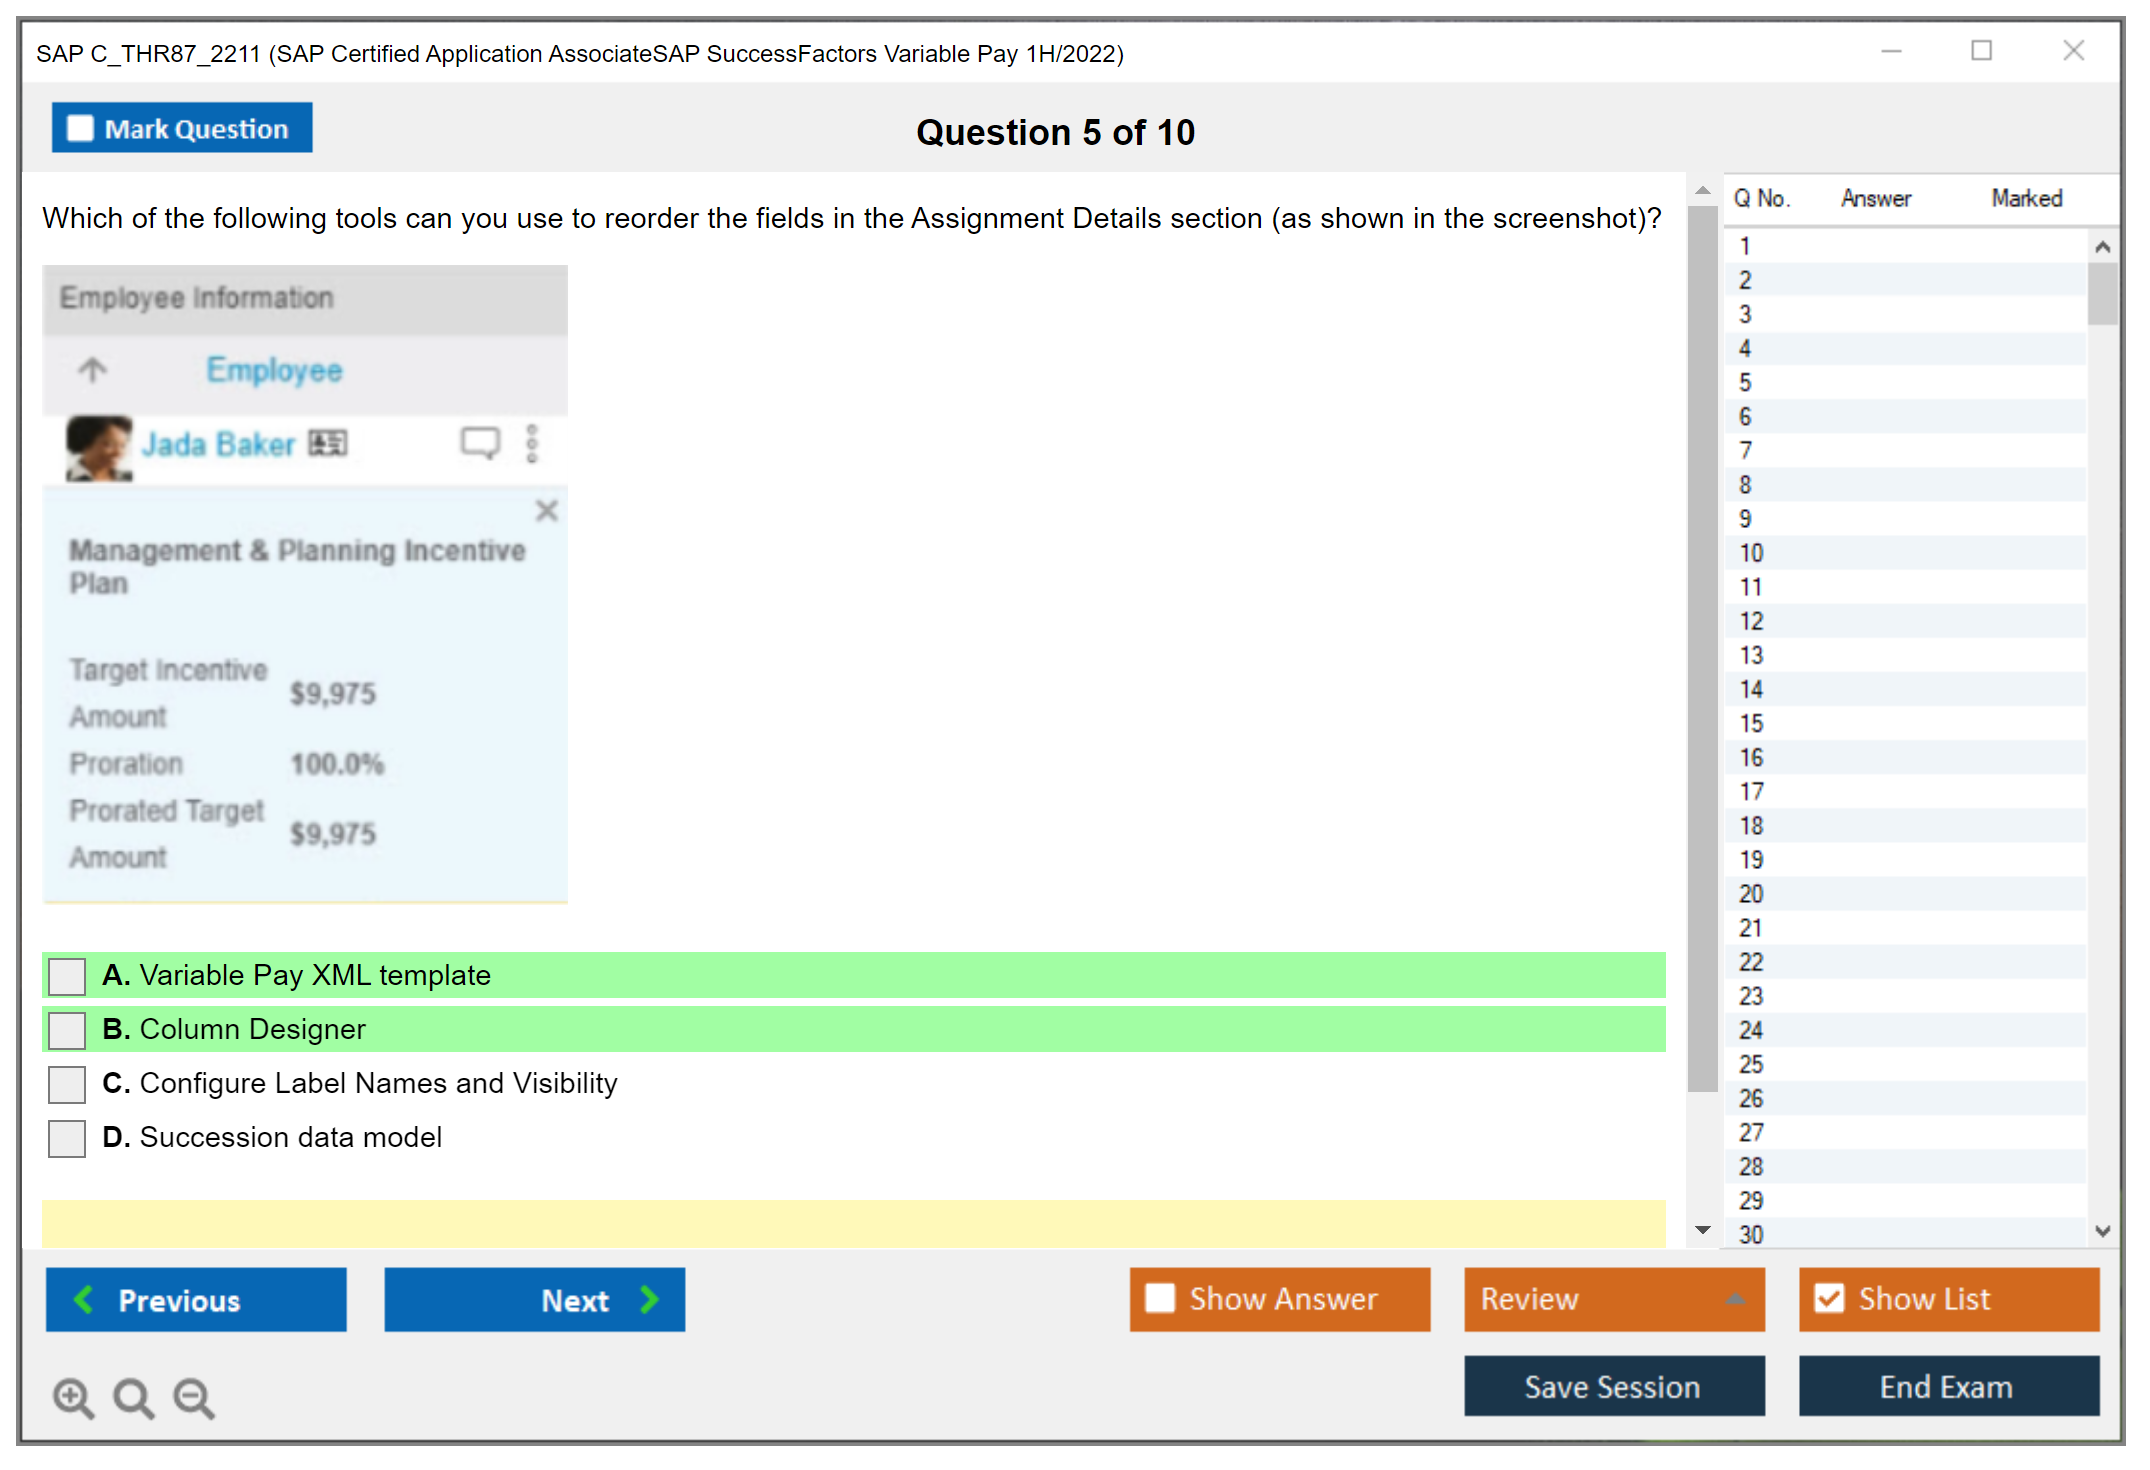Open the three-dot menu beside Jada Baker
Viewport: 2150px width, 1470px height.
[x=532, y=443]
